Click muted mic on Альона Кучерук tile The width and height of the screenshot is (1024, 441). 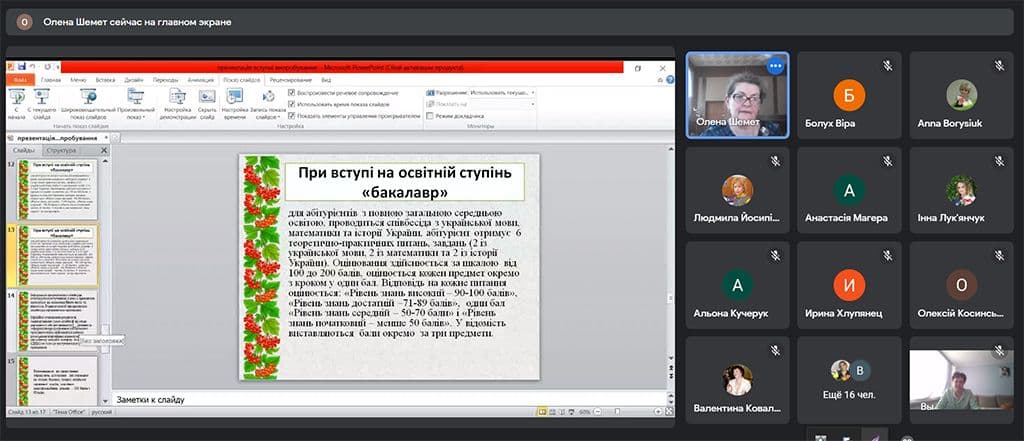click(x=775, y=255)
